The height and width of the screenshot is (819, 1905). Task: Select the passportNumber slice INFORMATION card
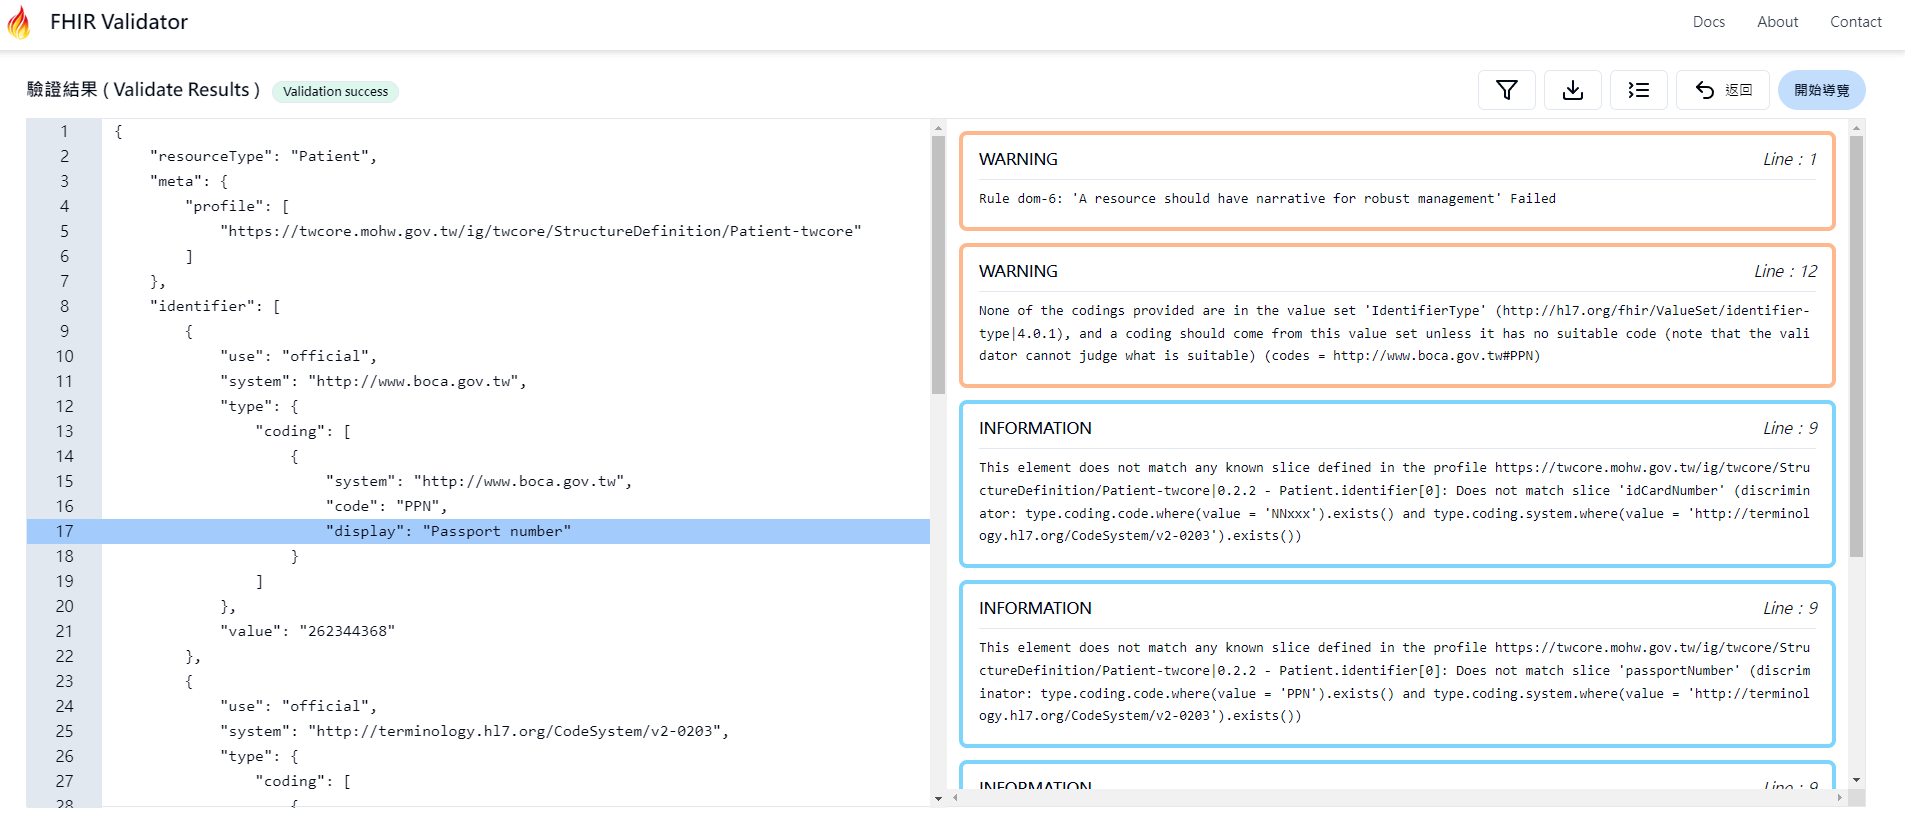click(x=1397, y=664)
